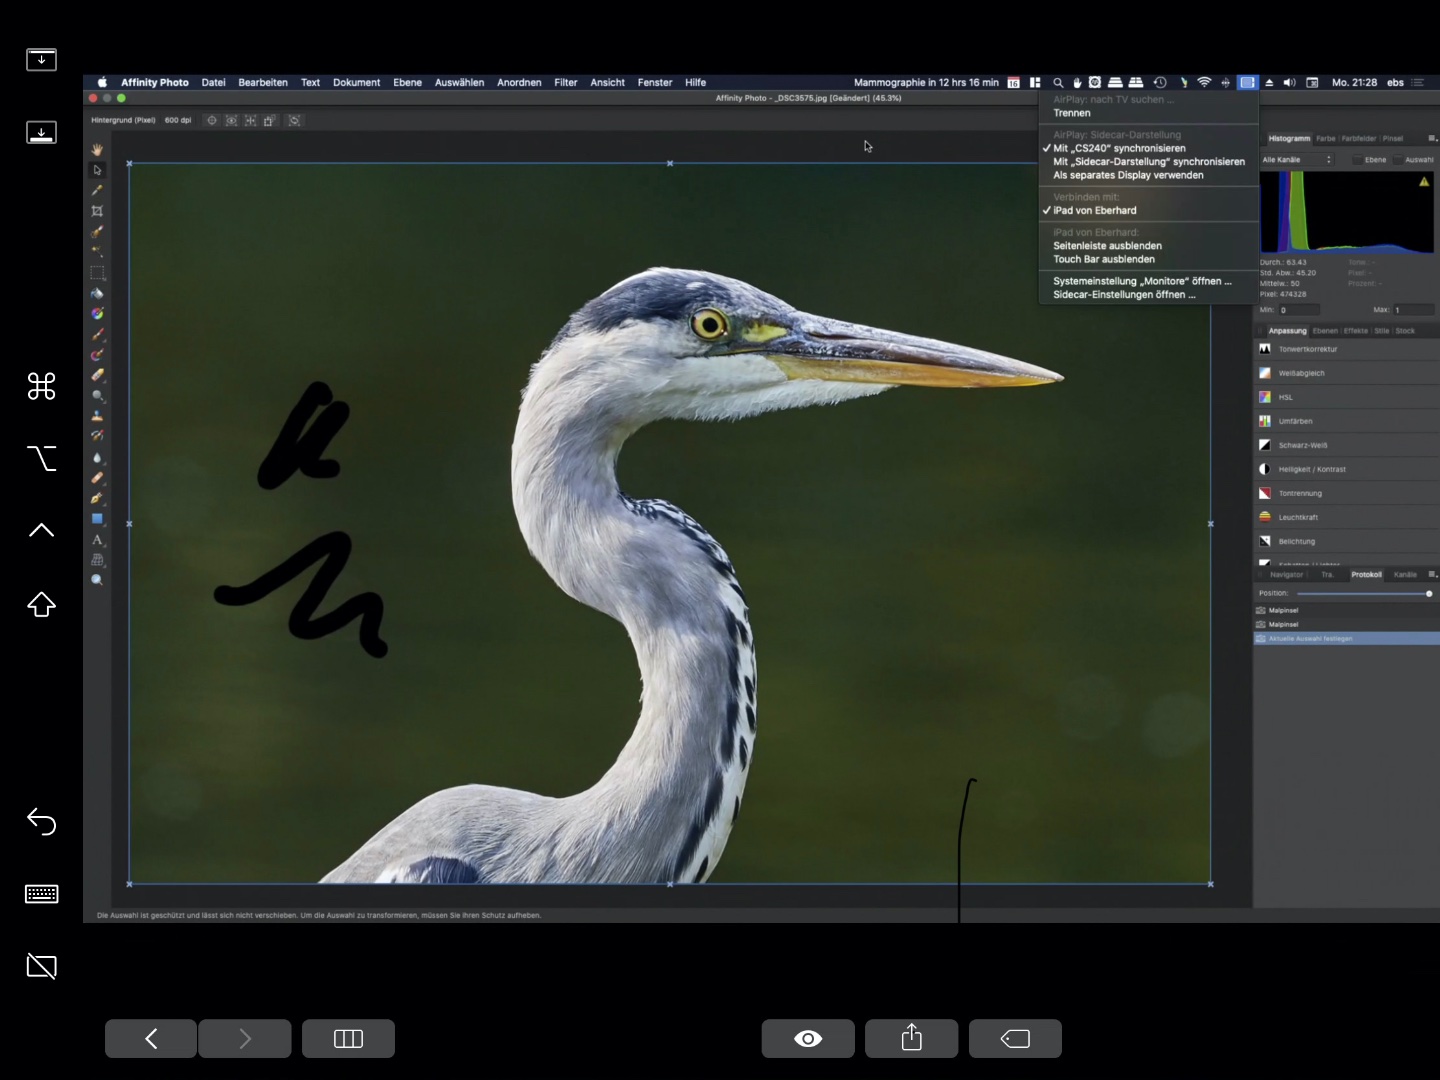Screen dimensions: 1440x1080
Task: Enable the Auswahl checkbox in Histogramm
Action: pos(1397,160)
